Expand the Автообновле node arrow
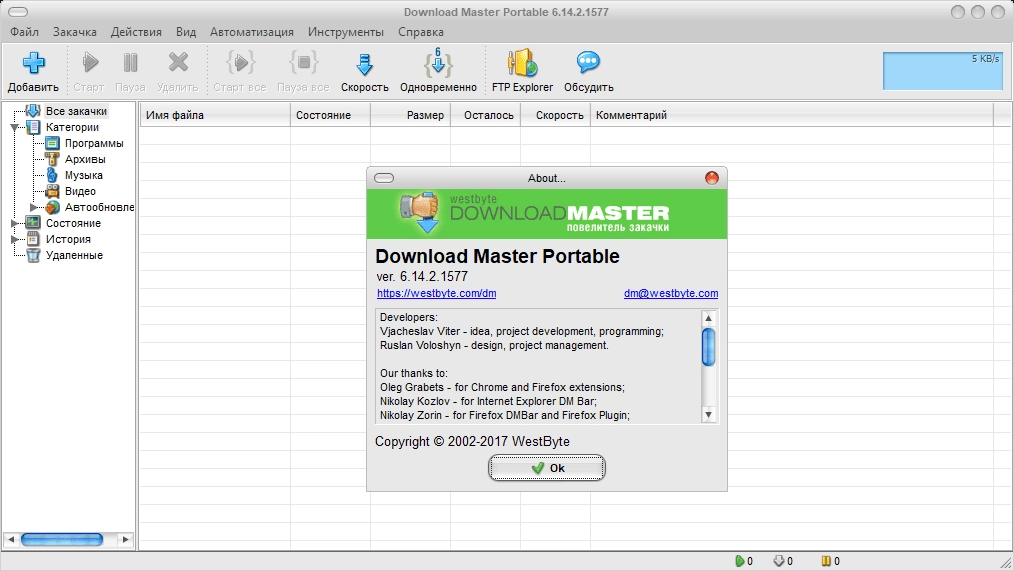This screenshot has height=571, width=1014. [34, 208]
